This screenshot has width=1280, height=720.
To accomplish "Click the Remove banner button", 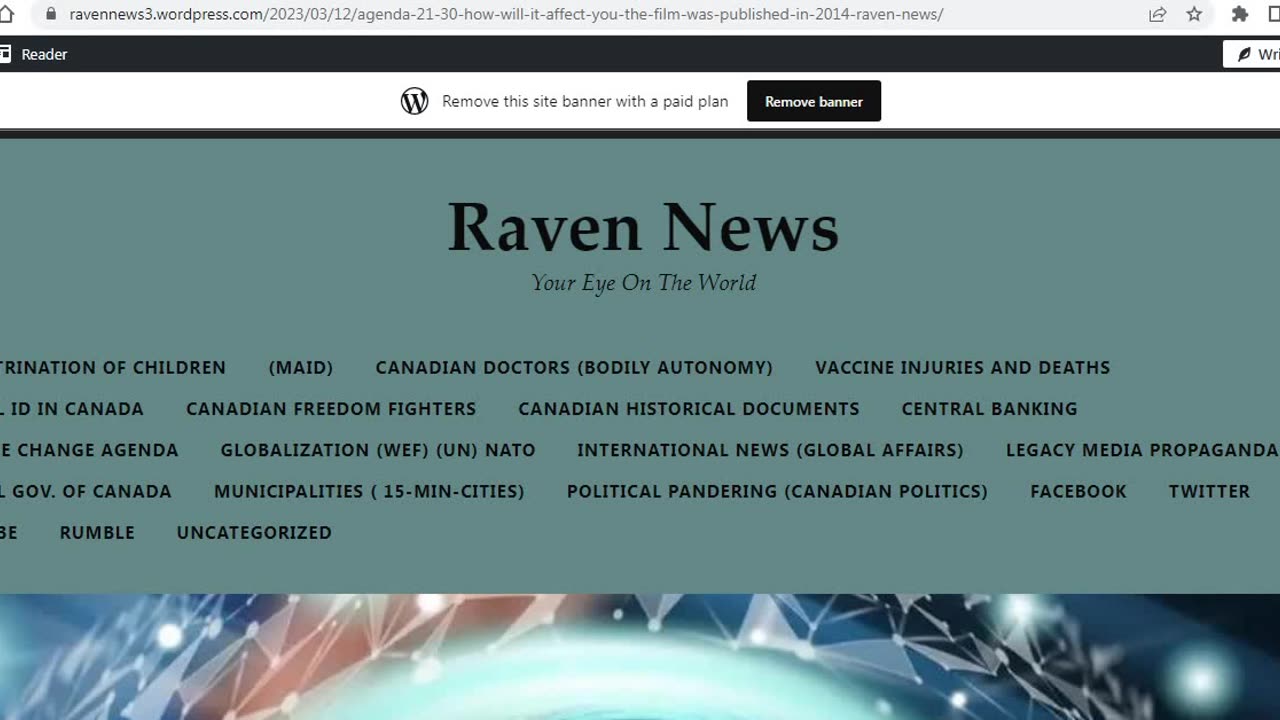I will pos(814,101).
